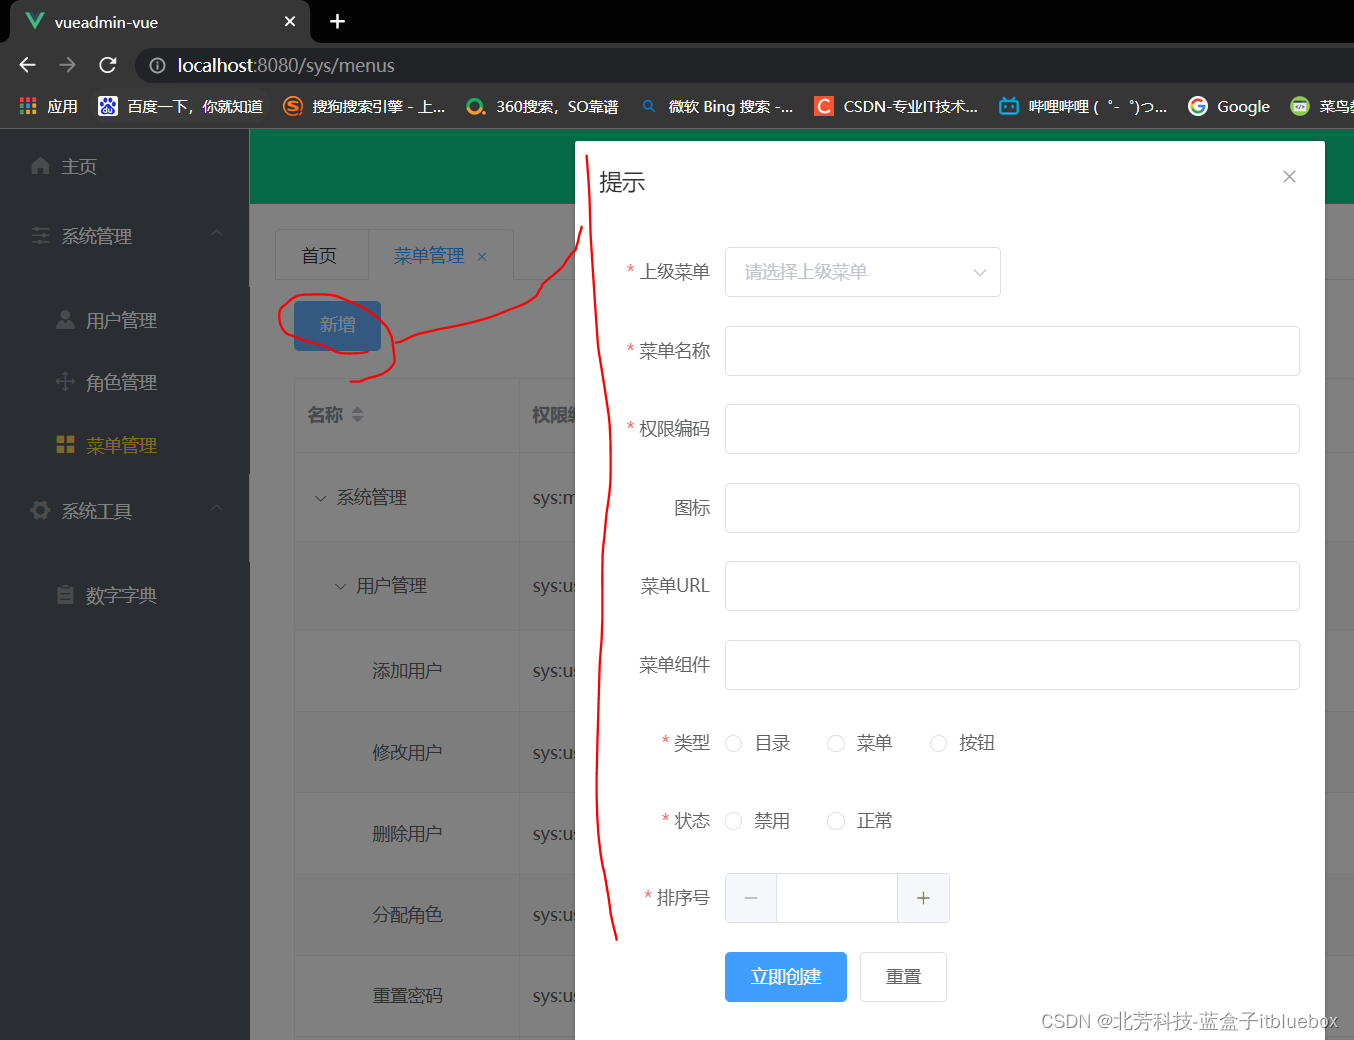The height and width of the screenshot is (1040, 1354).
Task: Open the 微软 Bing 搜索 bookmark
Action: pos(717,106)
